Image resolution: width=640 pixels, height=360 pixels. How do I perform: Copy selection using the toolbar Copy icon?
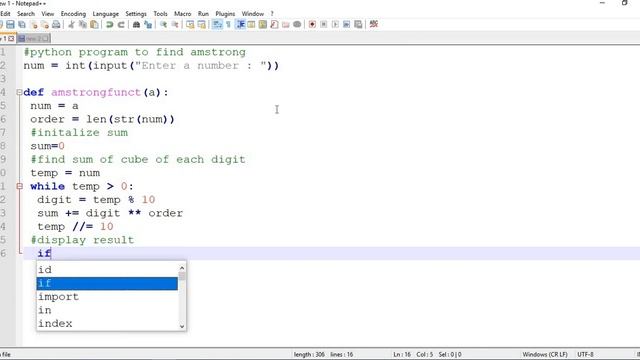click(83, 24)
